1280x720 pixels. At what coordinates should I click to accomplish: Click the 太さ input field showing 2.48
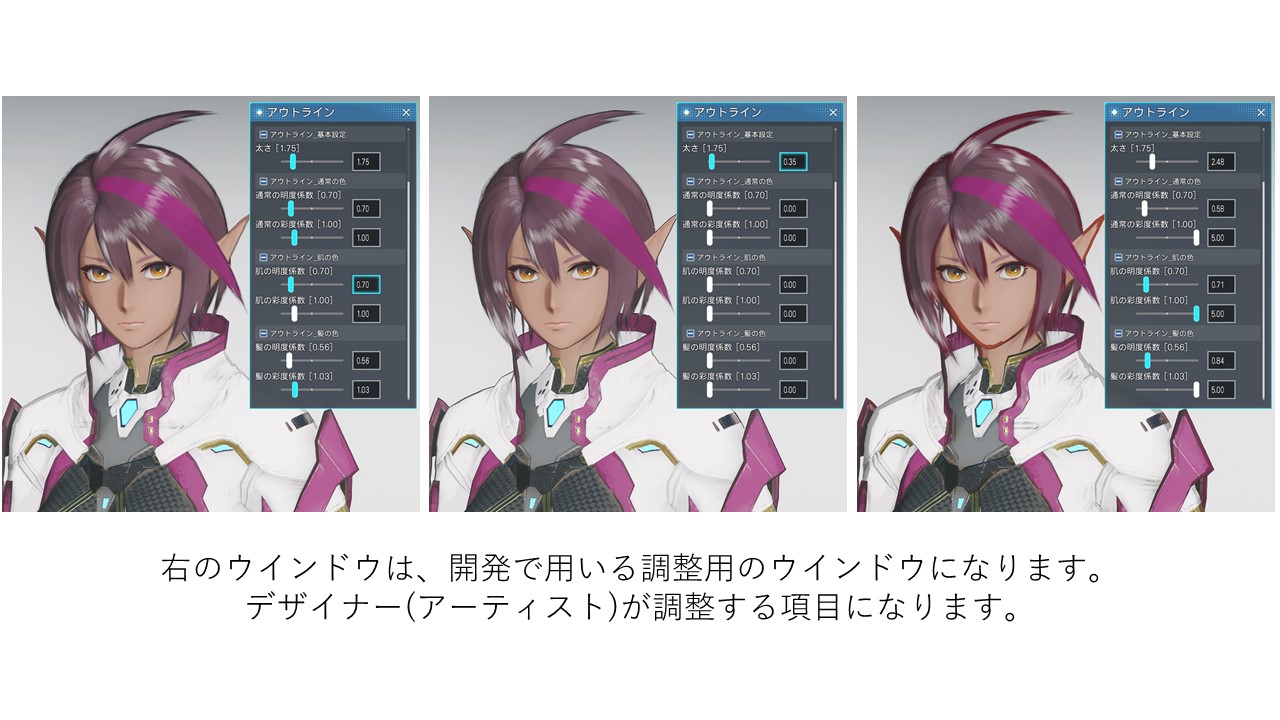coord(1220,161)
